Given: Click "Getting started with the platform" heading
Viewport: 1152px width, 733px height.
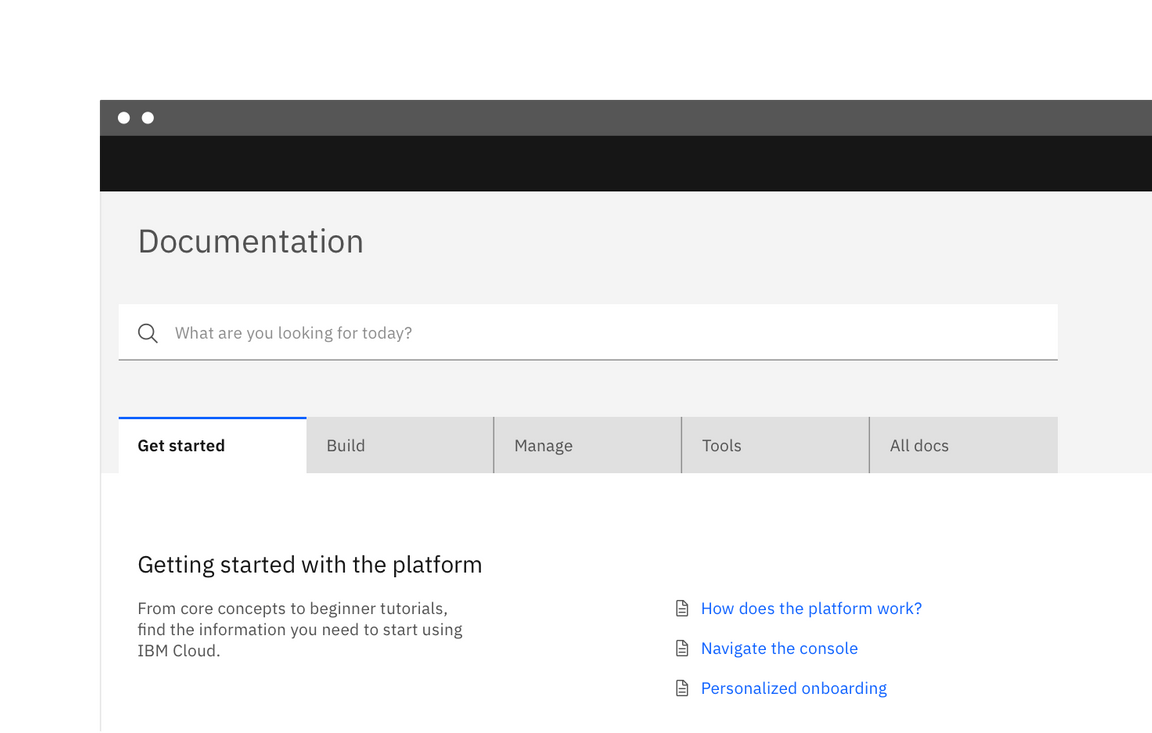Looking at the screenshot, I should point(310,564).
